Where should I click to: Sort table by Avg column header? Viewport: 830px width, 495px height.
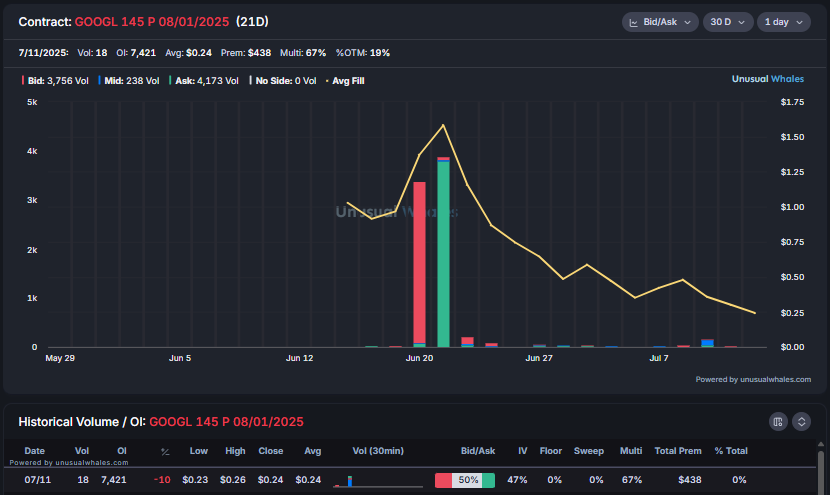(312, 451)
